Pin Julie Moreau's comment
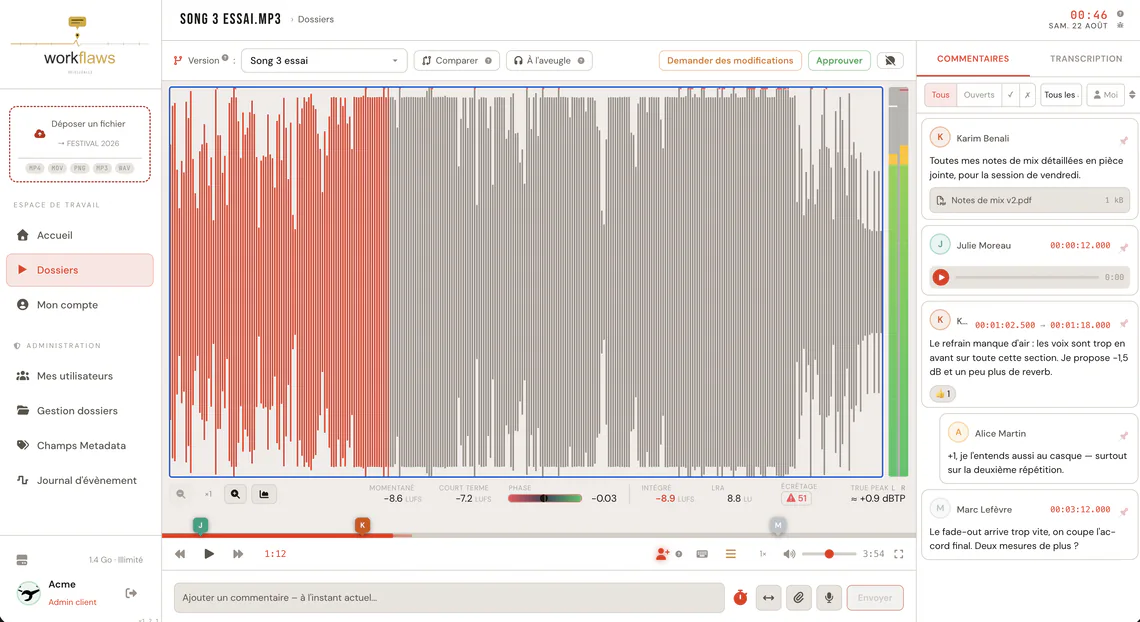Image resolution: width=1140 pixels, height=622 pixels. [1123, 248]
